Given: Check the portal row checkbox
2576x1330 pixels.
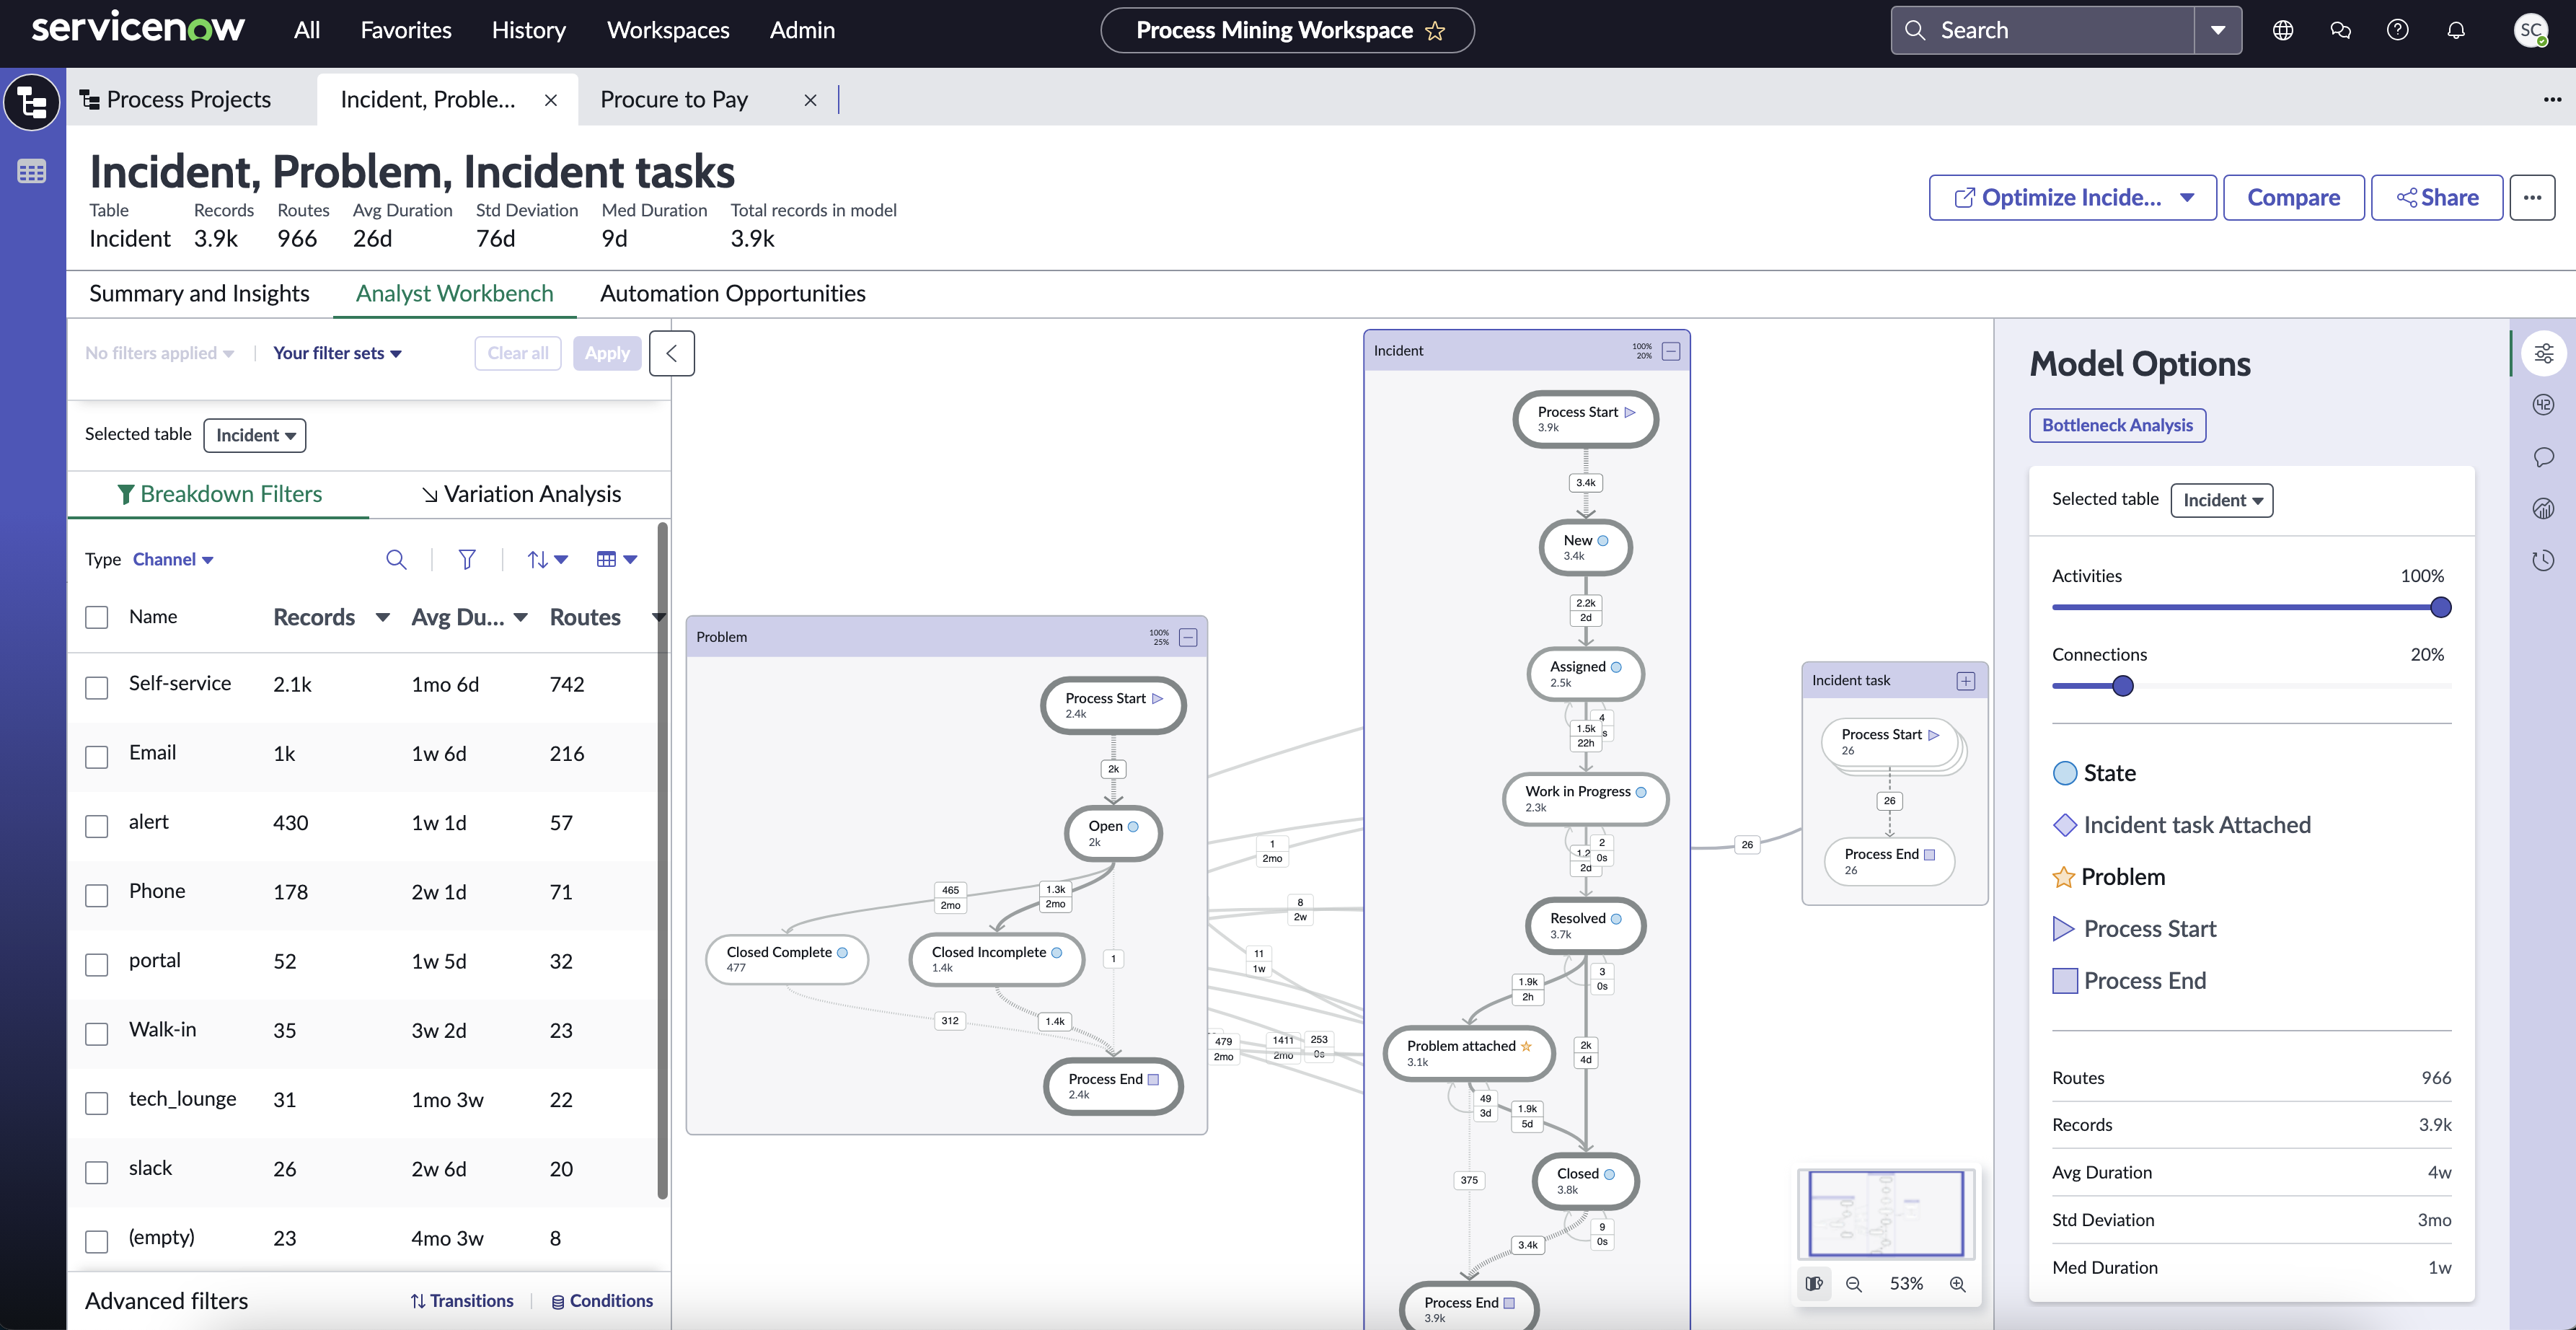Looking at the screenshot, I should tap(97, 964).
